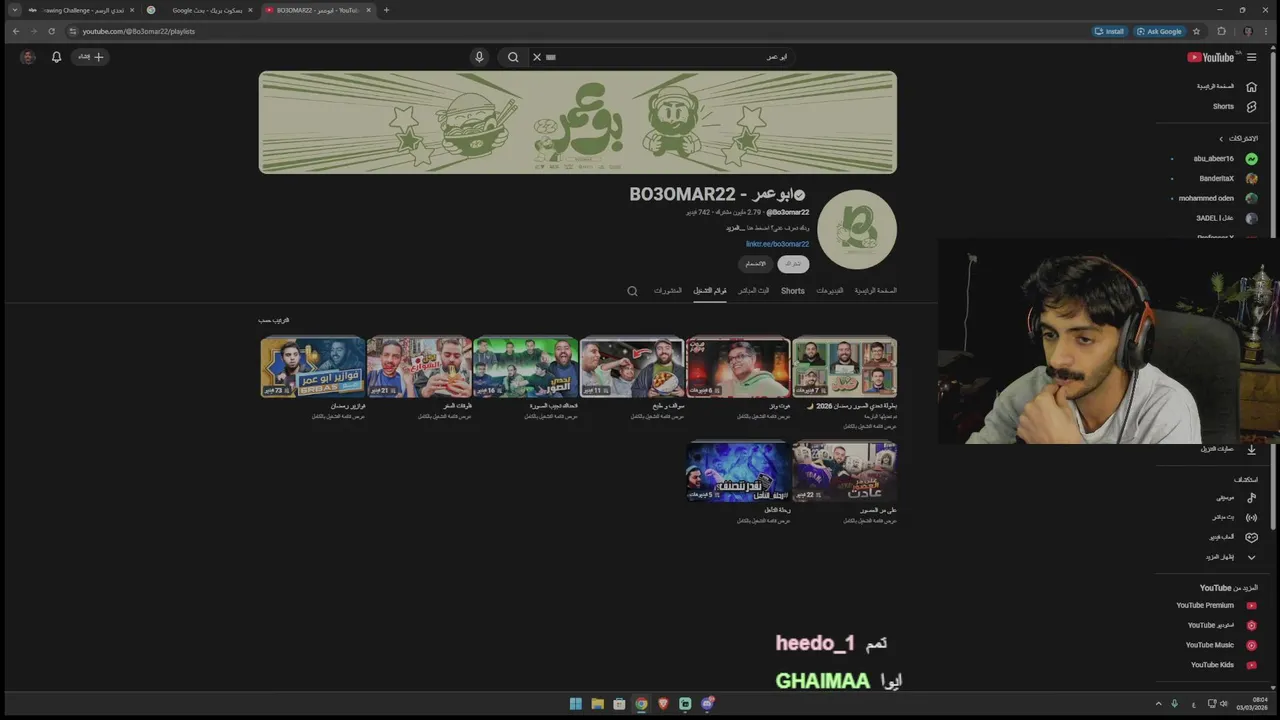The width and height of the screenshot is (1280, 720).
Task: Open the Sort by dropdown
Action: tap(273, 321)
